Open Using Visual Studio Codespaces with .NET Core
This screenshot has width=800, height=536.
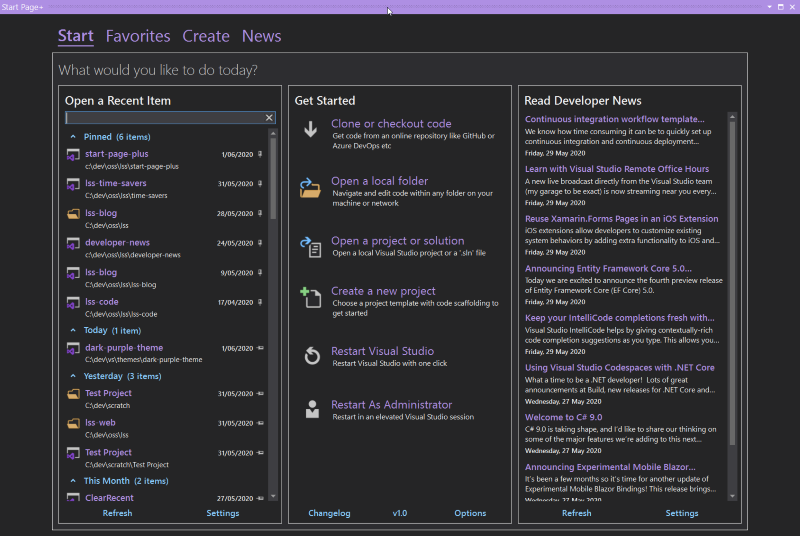click(619, 368)
